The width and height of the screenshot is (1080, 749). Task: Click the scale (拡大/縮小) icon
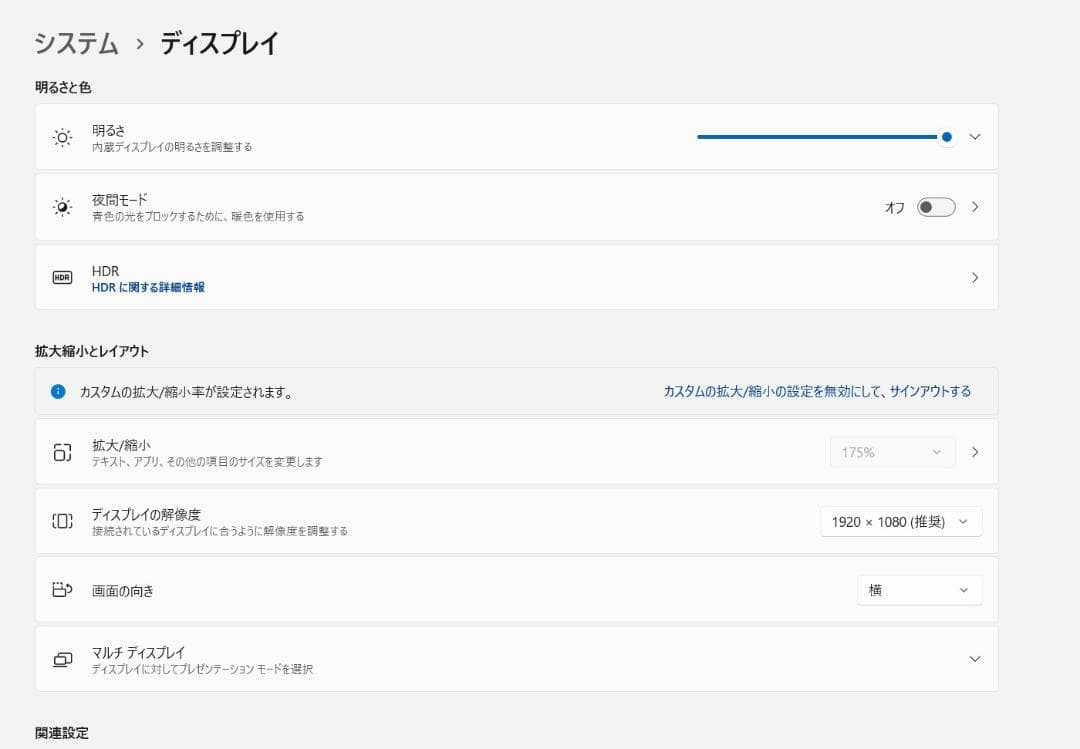[62, 452]
